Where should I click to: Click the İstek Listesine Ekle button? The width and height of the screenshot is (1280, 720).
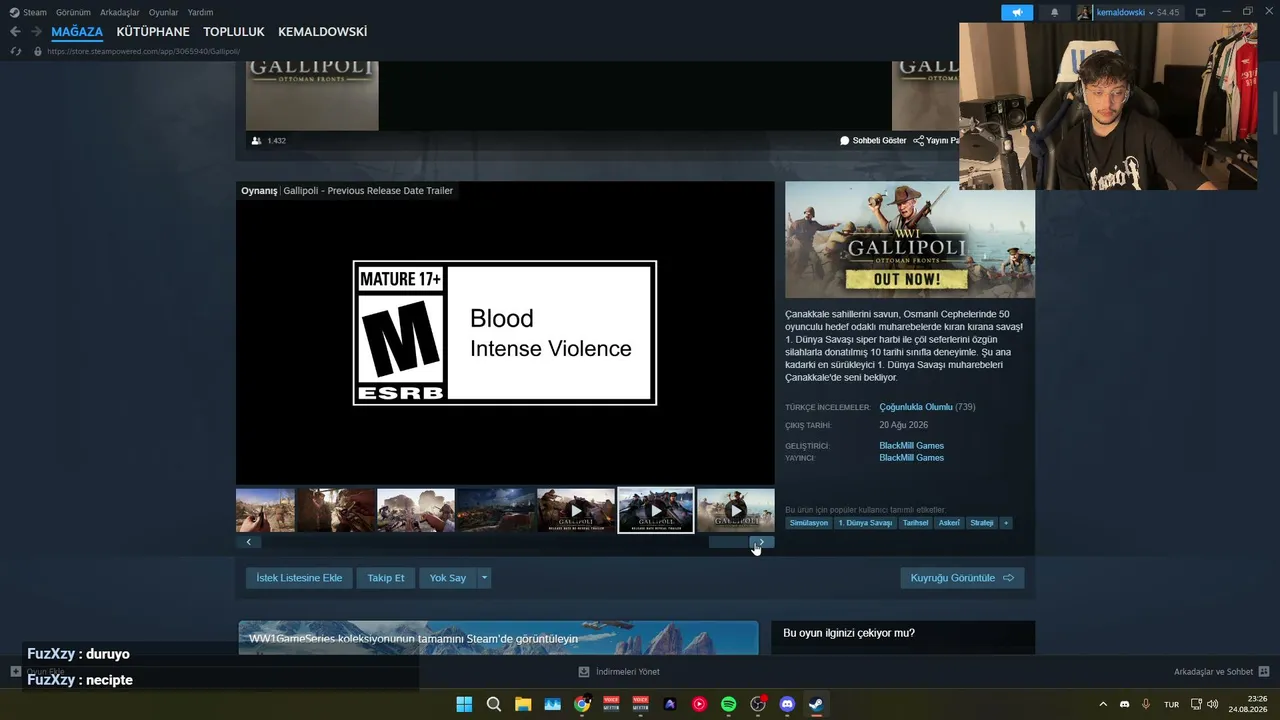click(299, 578)
